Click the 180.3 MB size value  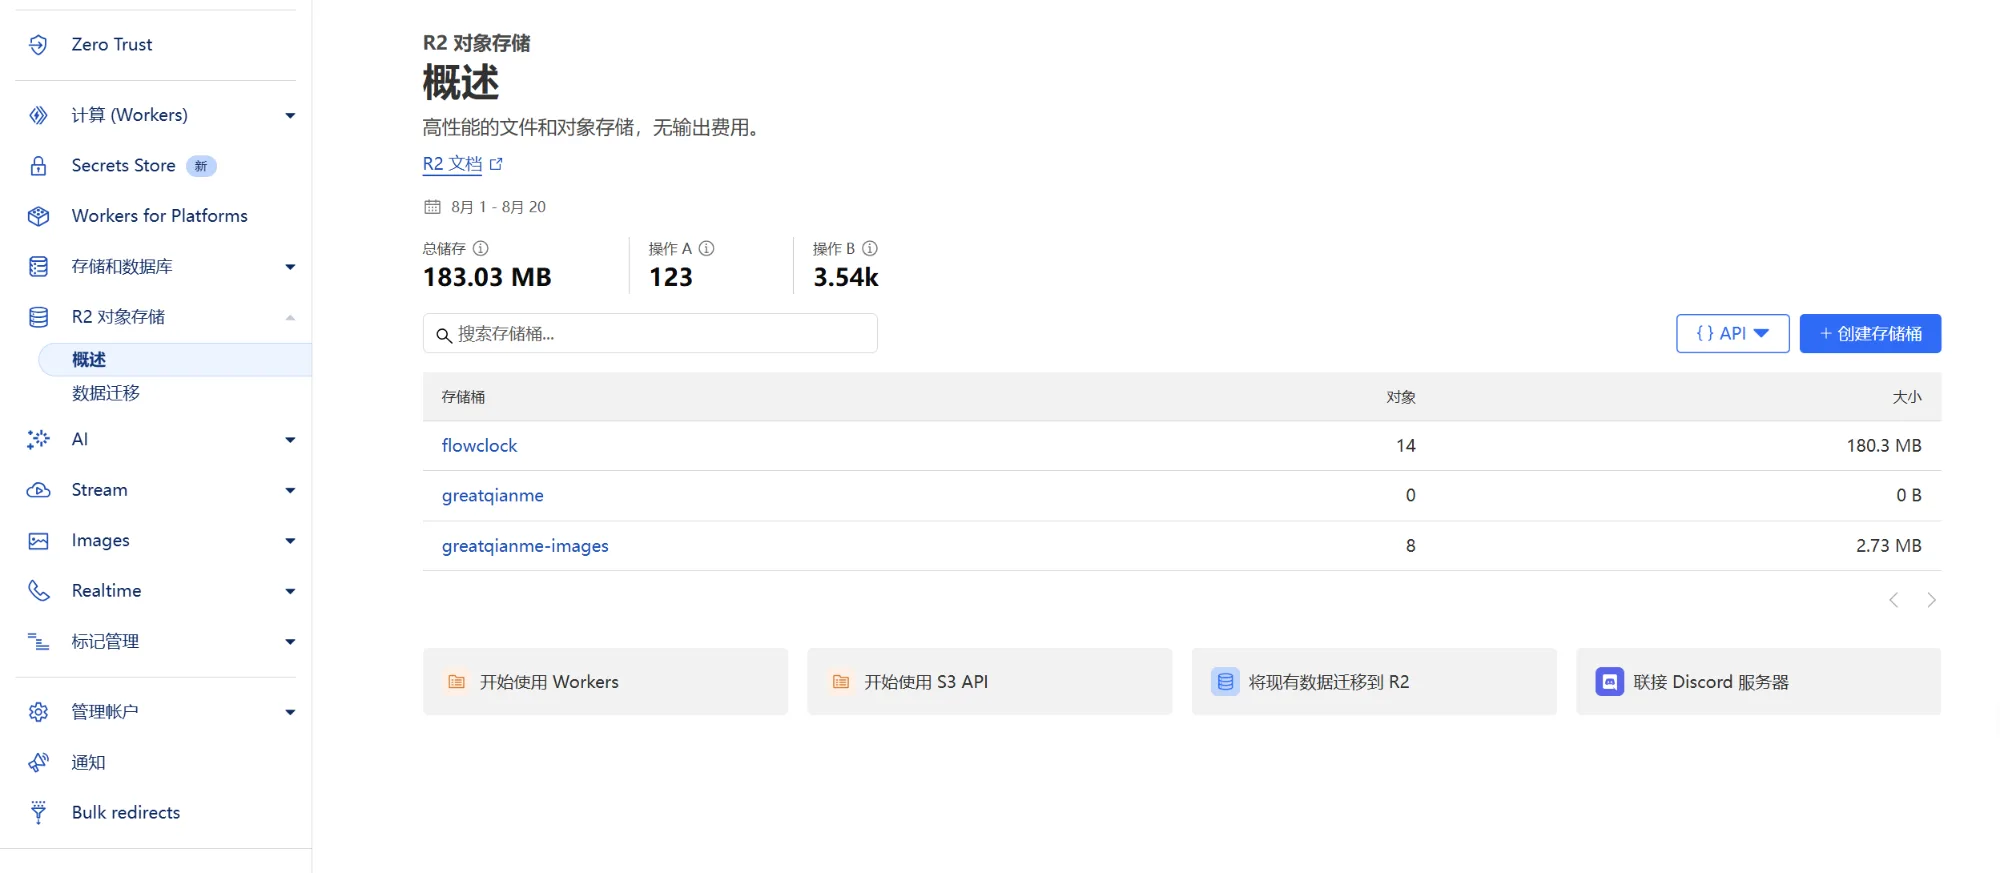[1884, 446]
